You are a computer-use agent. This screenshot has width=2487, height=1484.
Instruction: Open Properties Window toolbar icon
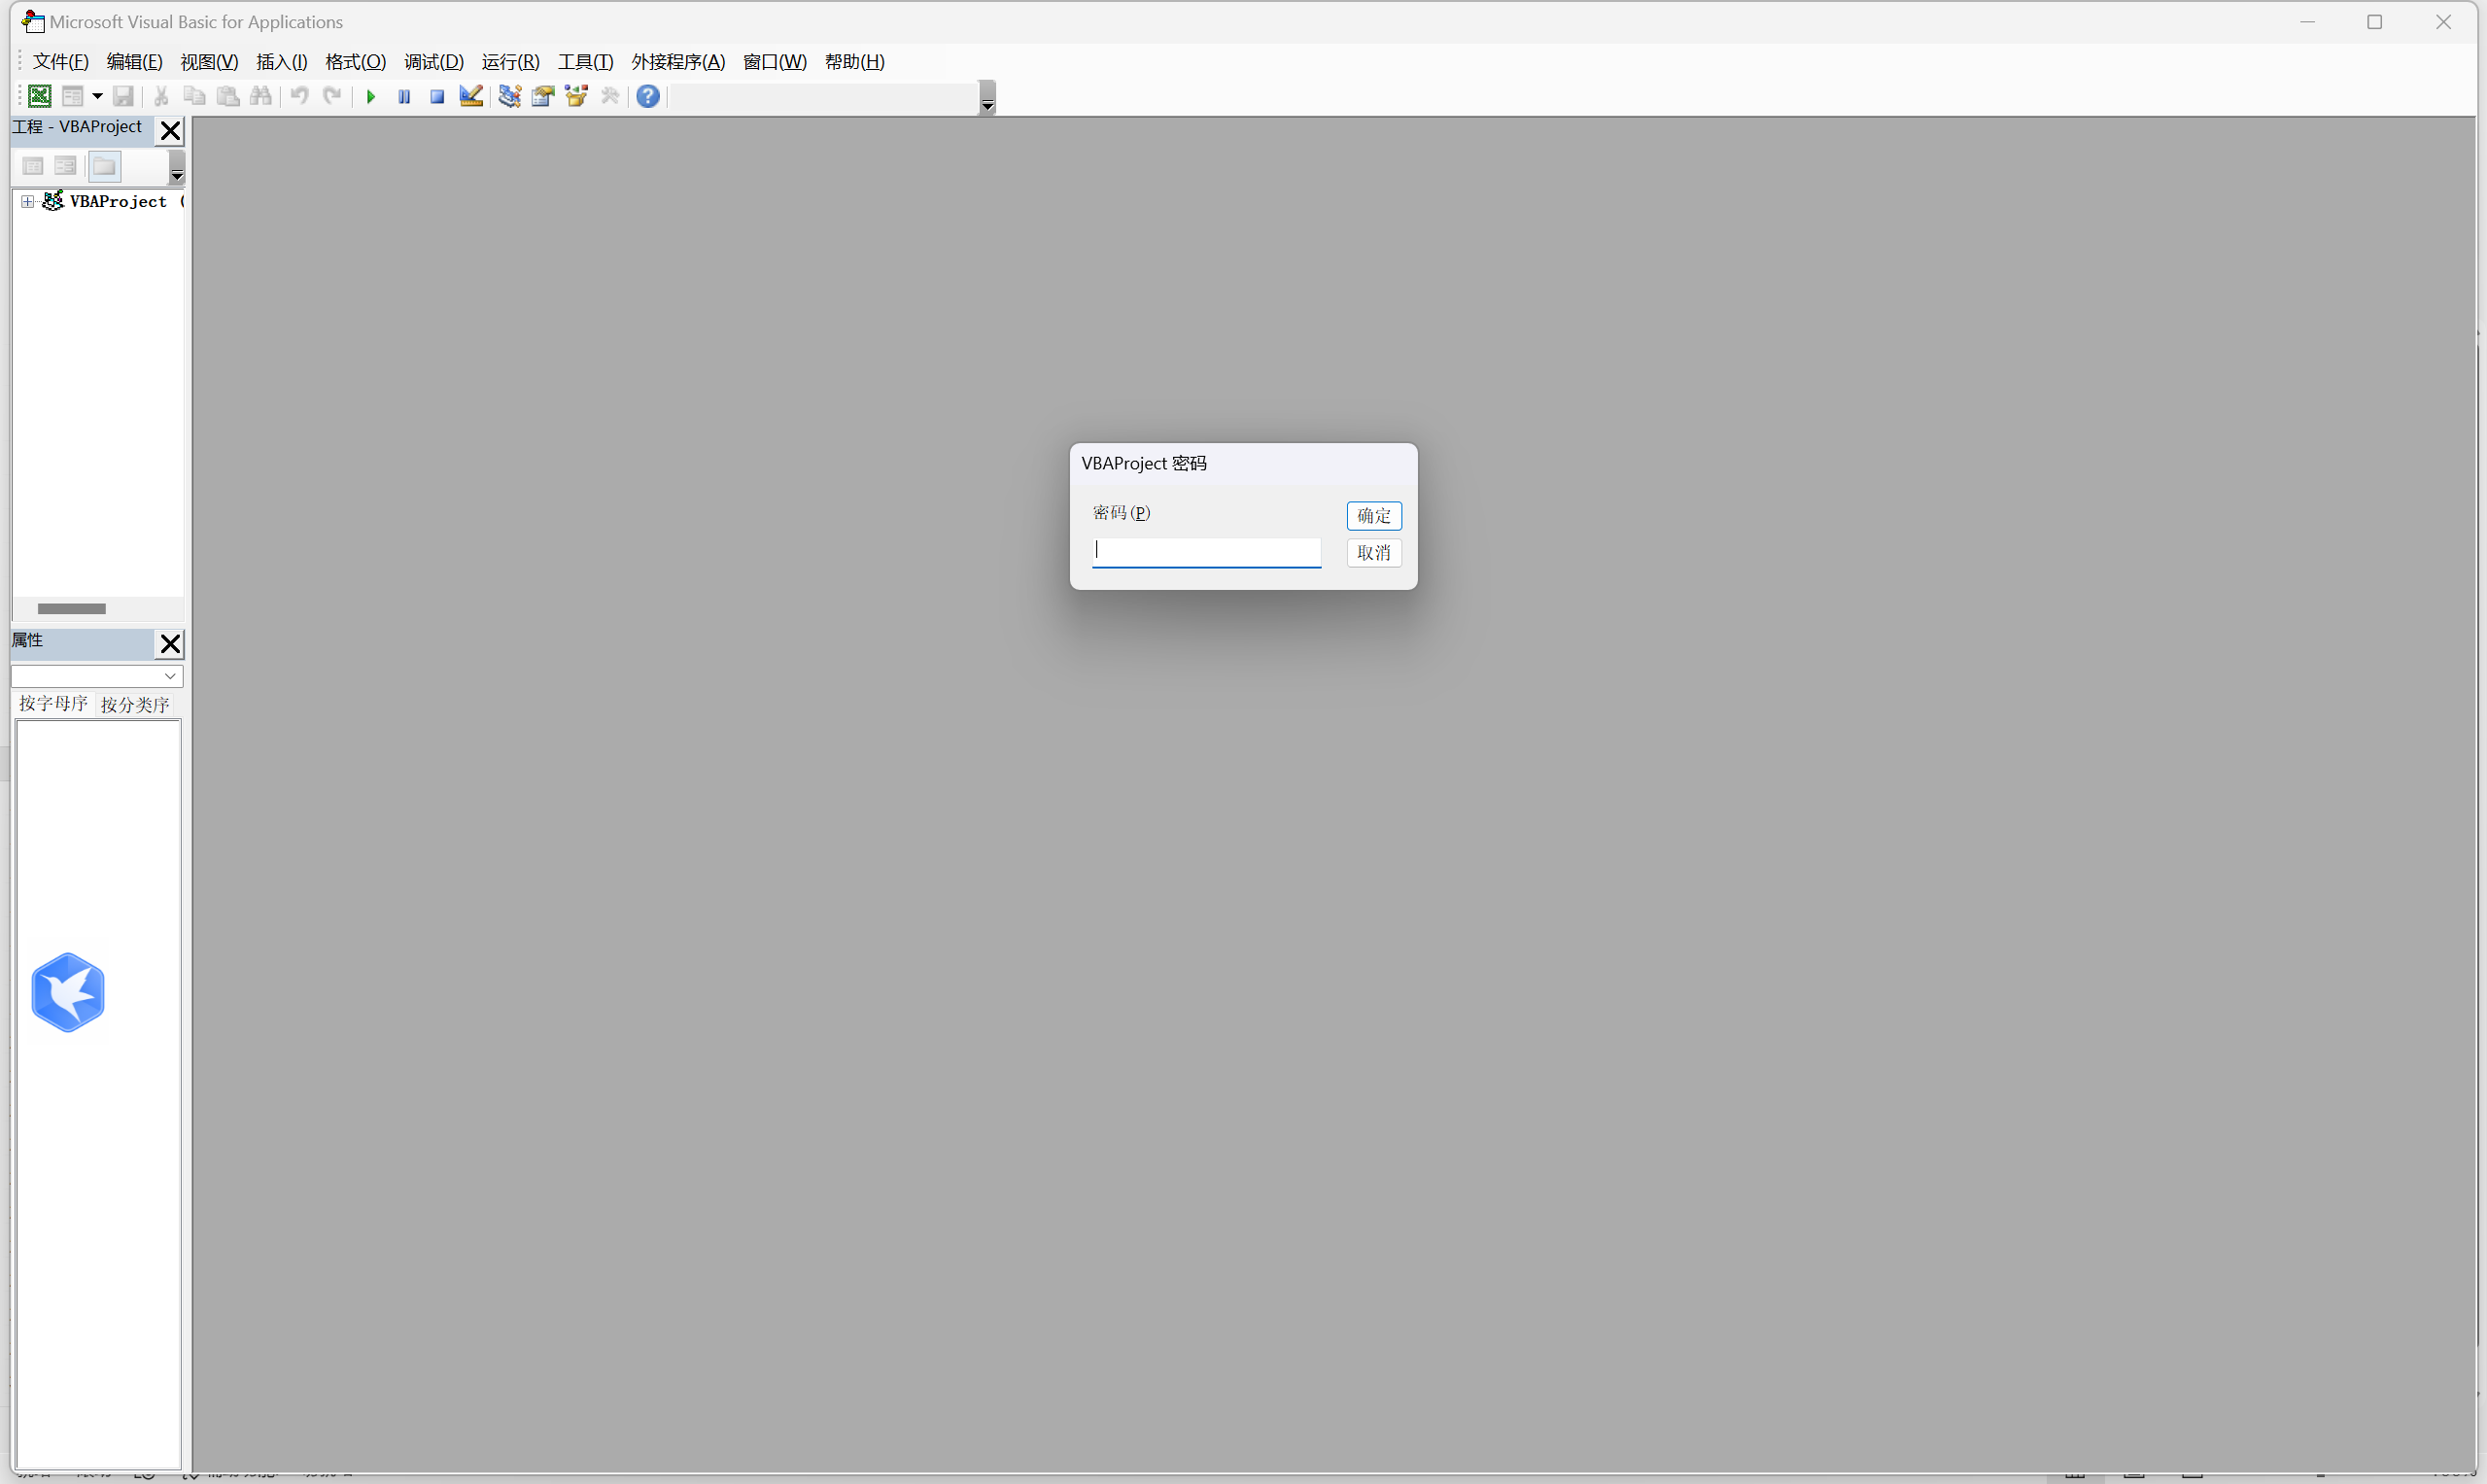543,96
